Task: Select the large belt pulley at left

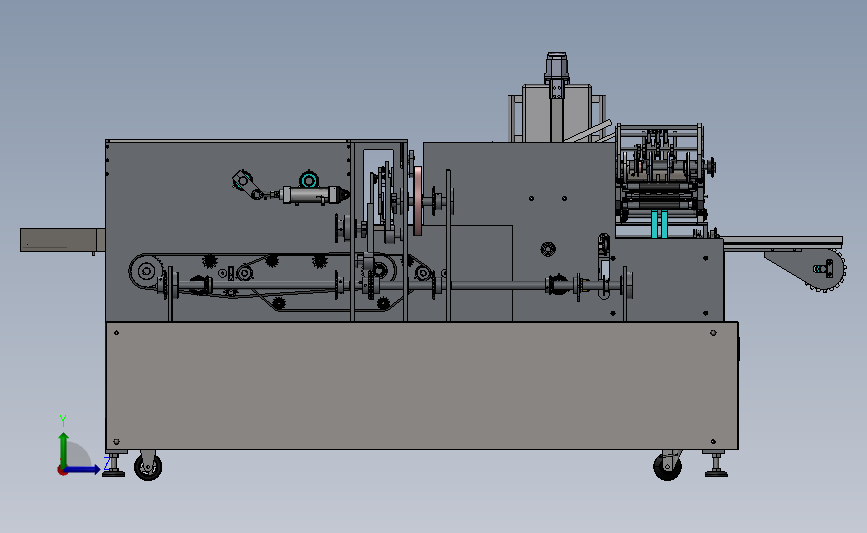Action: [x=146, y=271]
